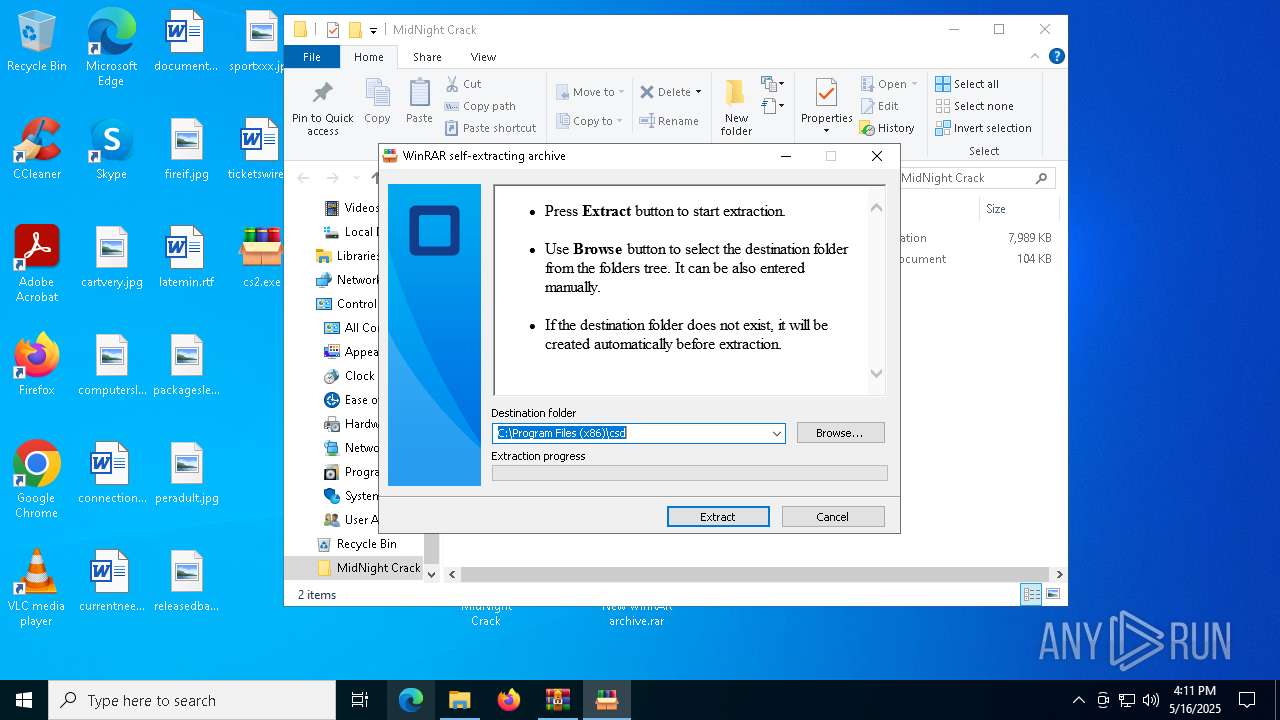Switch to Large icons view icon
The width and height of the screenshot is (1280, 720).
coord(1052,594)
